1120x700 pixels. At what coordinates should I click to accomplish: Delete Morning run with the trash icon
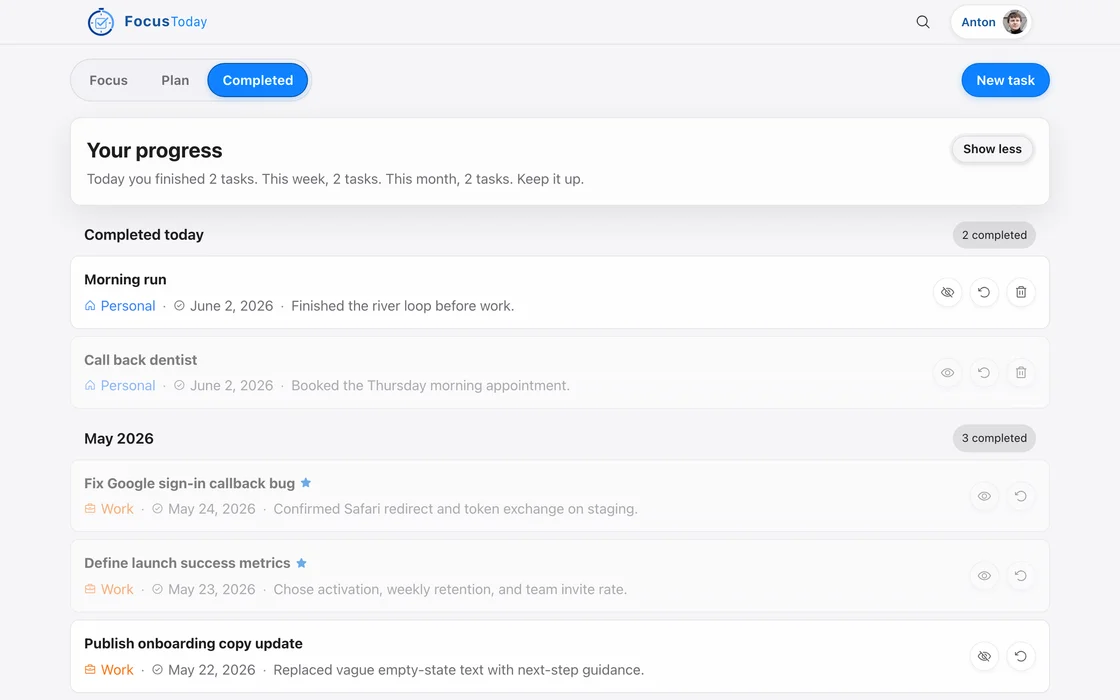coord(1021,292)
